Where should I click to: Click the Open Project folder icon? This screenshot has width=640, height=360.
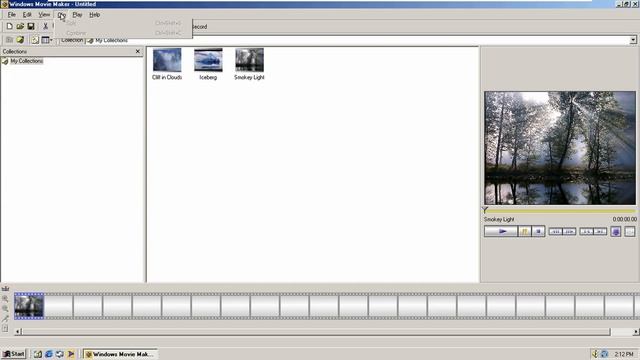tap(20, 26)
